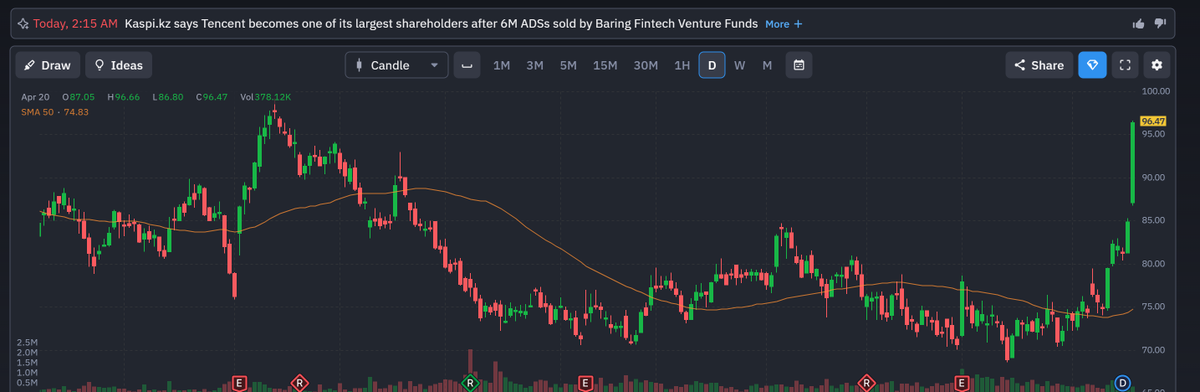Click the blue diamond premium icon
Screen dimensions: 1200x392
coord(1092,65)
